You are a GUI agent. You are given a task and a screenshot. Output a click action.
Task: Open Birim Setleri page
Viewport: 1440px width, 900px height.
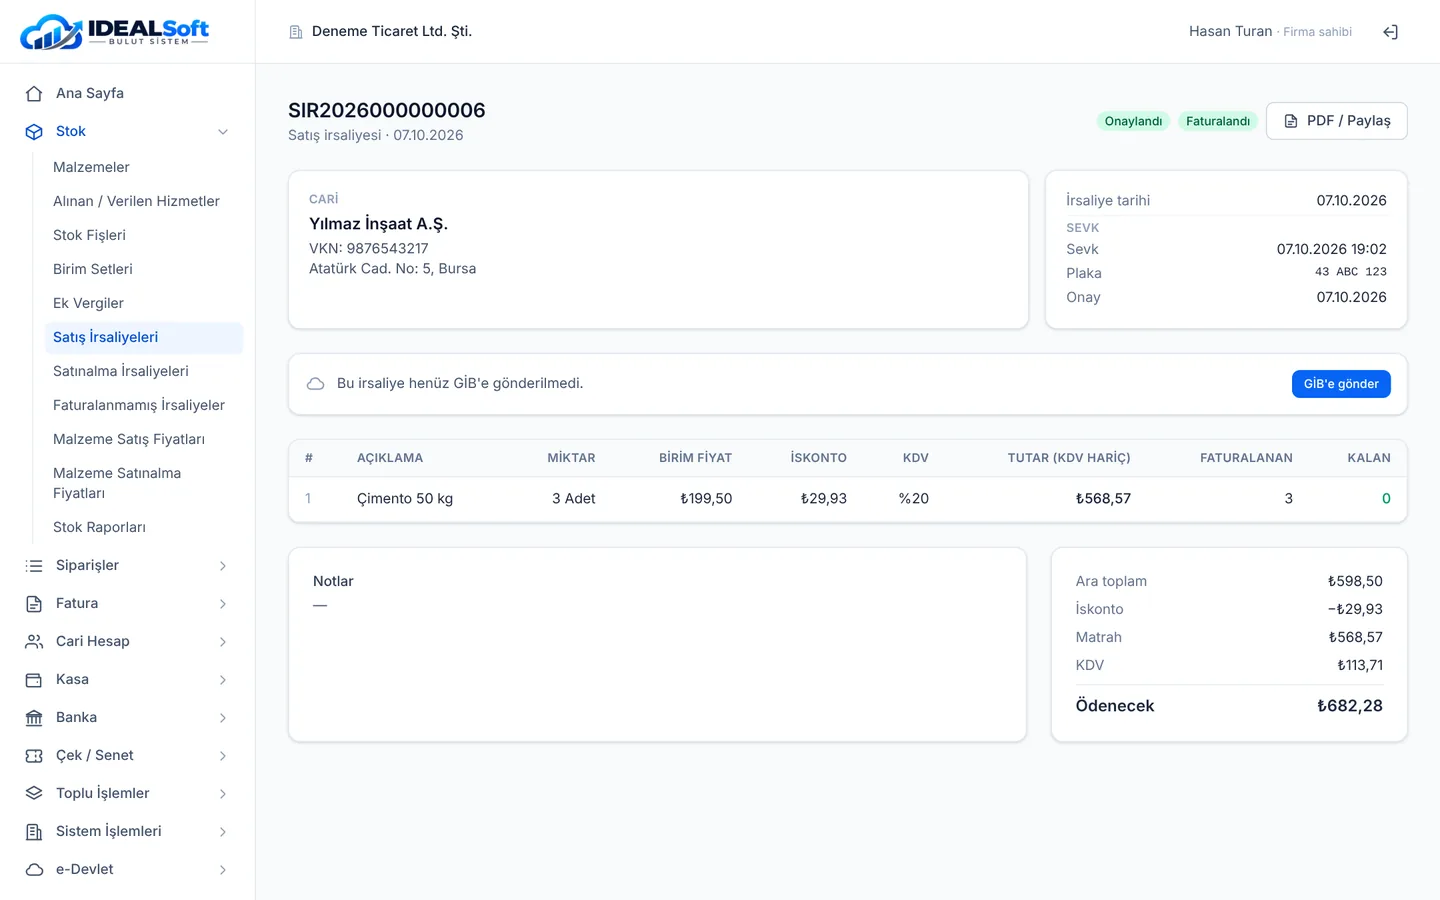(144, 269)
